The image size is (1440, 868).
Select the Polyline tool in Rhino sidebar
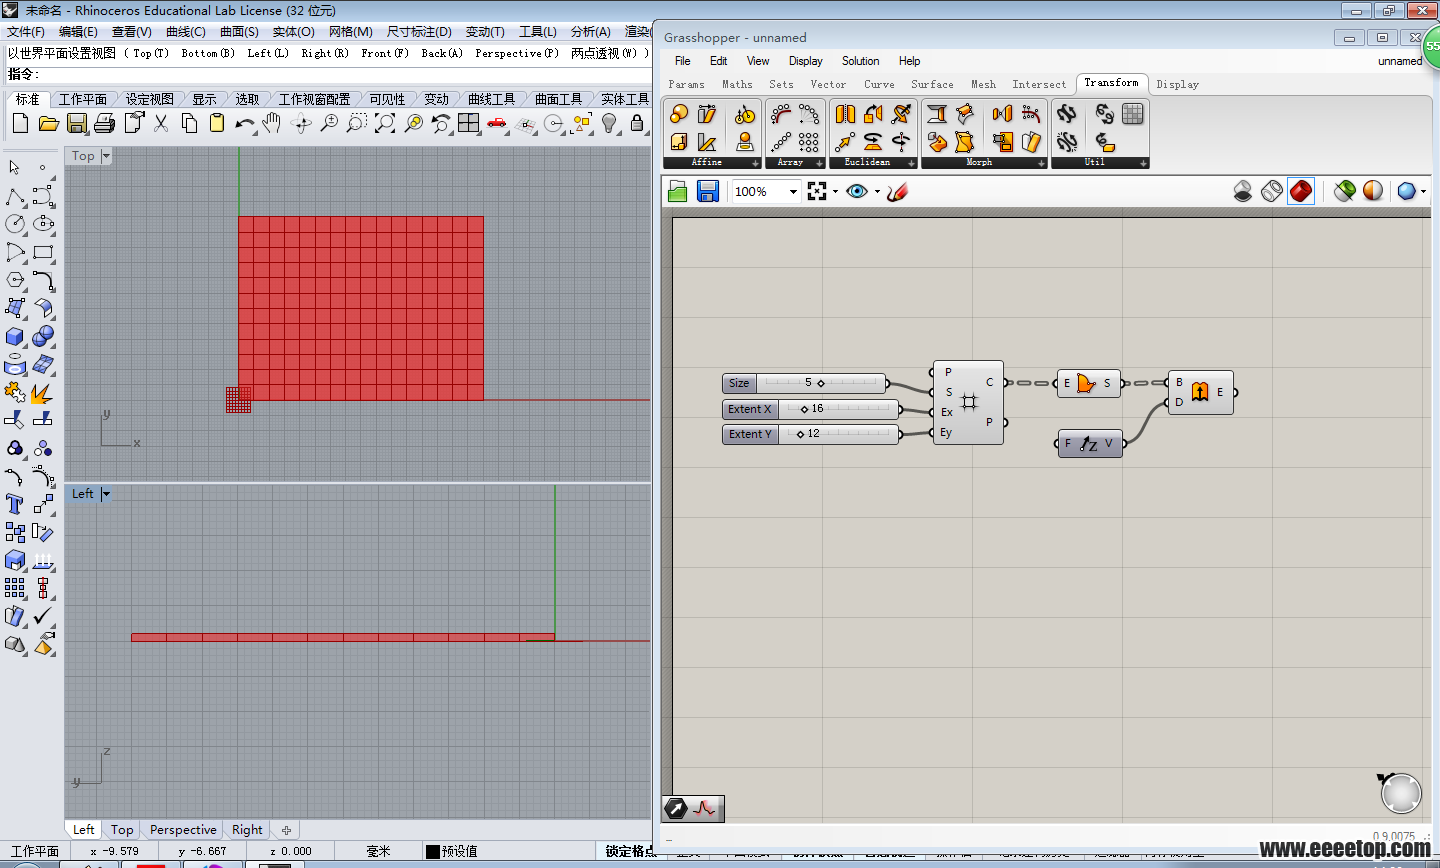tap(15, 196)
